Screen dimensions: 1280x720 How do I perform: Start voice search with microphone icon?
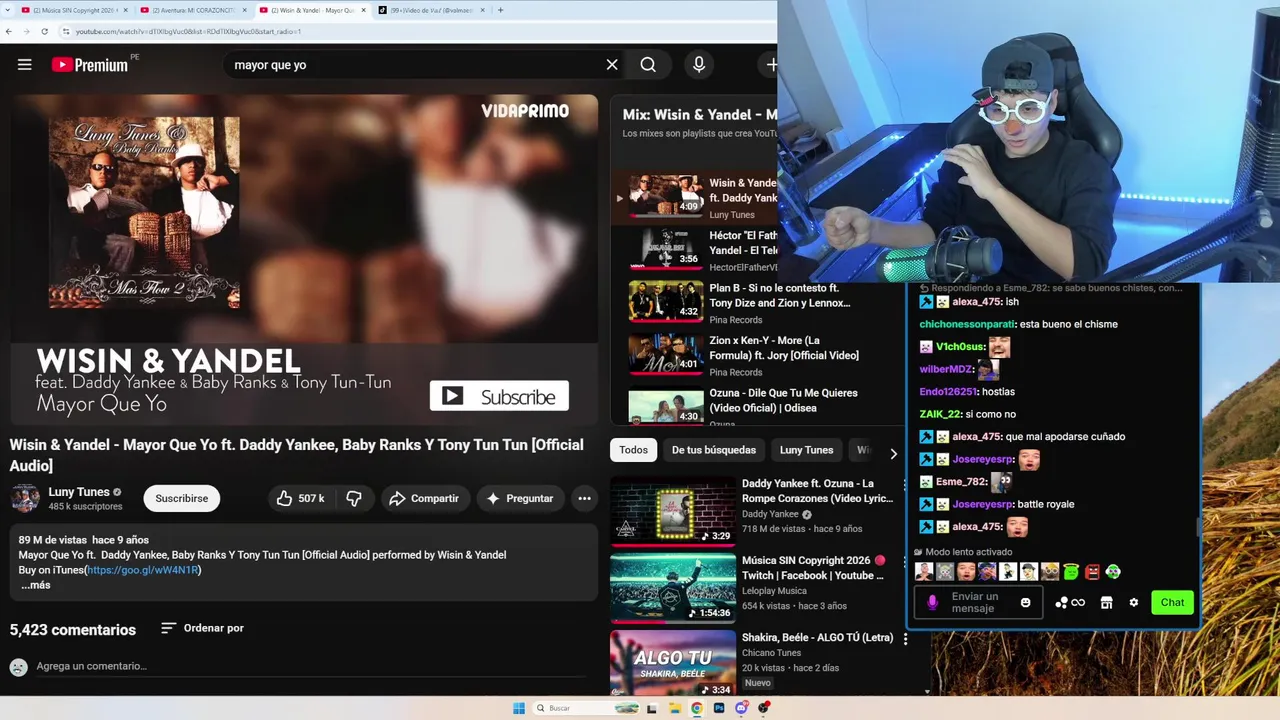coord(699,65)
